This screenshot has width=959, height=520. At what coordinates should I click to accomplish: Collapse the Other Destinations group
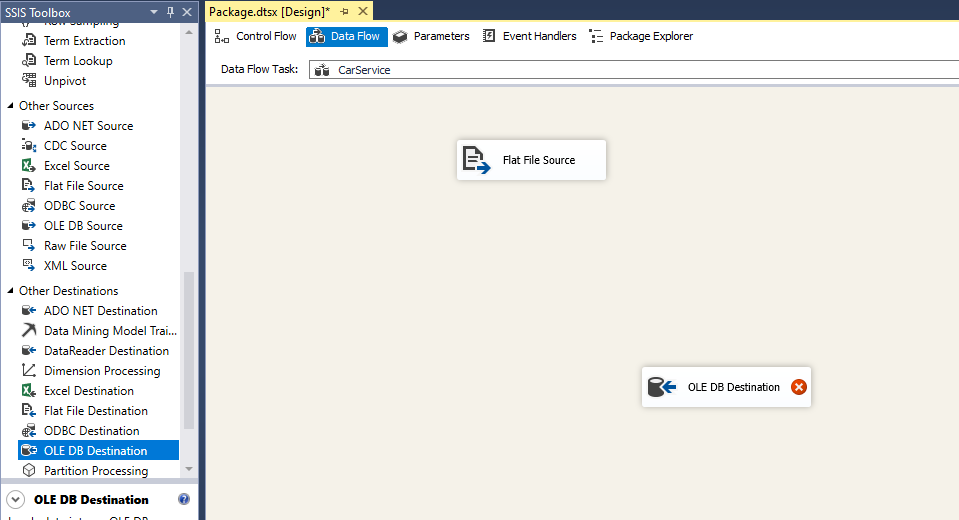[x=10, y=291]
